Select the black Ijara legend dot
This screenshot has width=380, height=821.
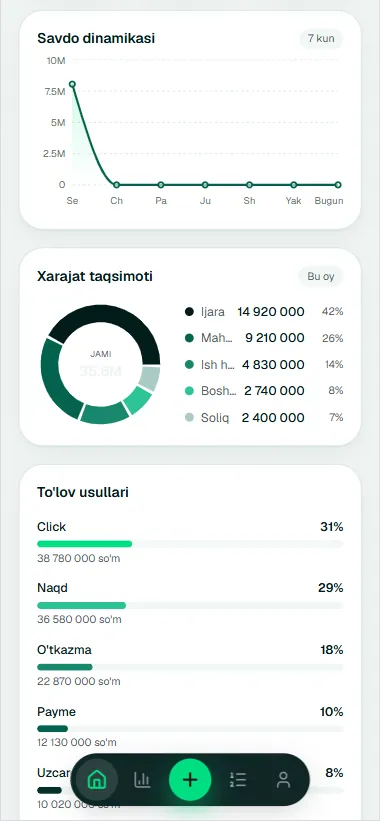189,312
